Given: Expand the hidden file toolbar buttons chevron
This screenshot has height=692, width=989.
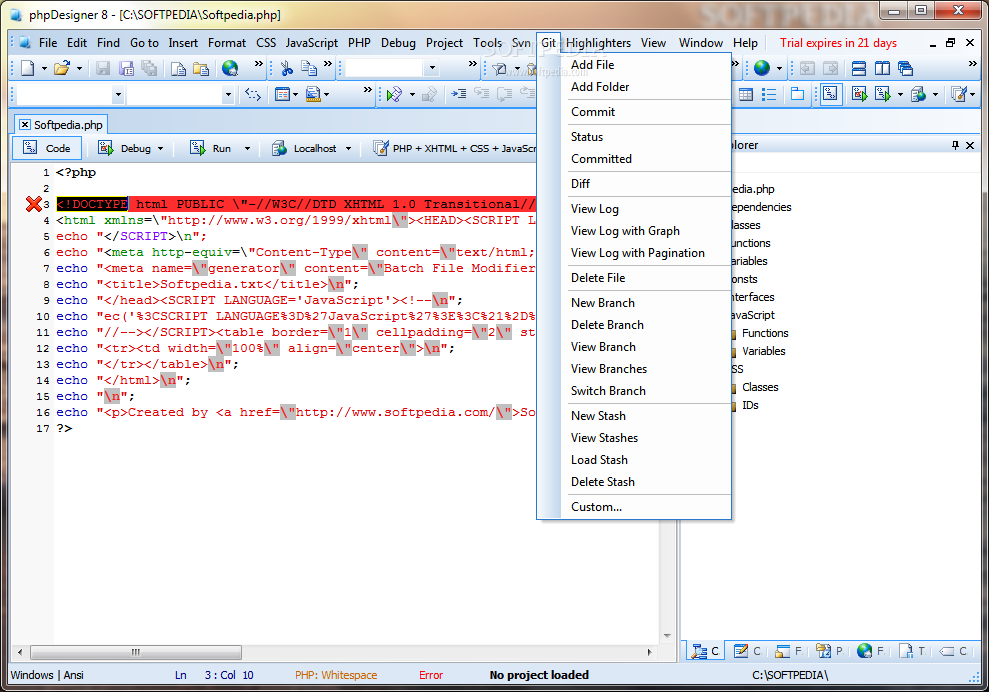Looking at the screenshot, I should click(259, 64).
